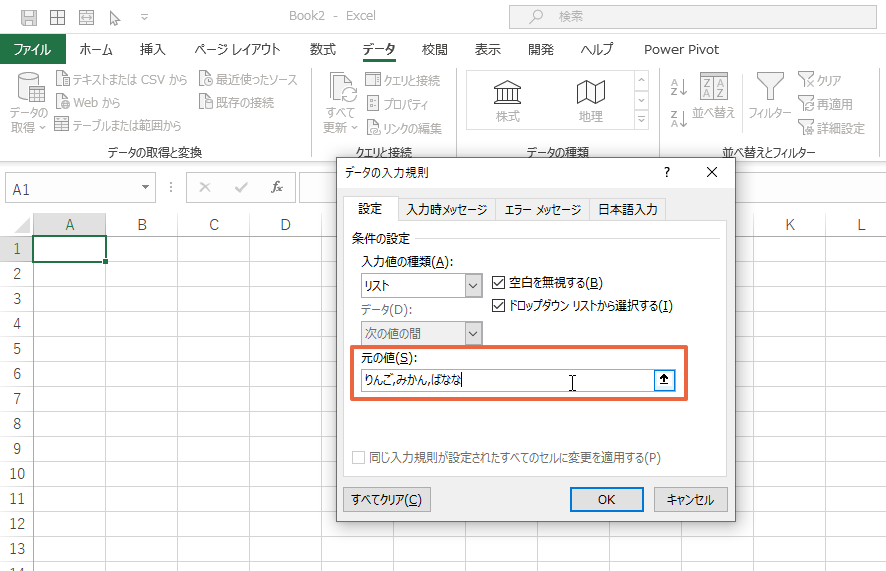Click the pointer cursor icon in quick access toolbar
Image resolution: width=886 pixels, height=571 pixels.
115,18
